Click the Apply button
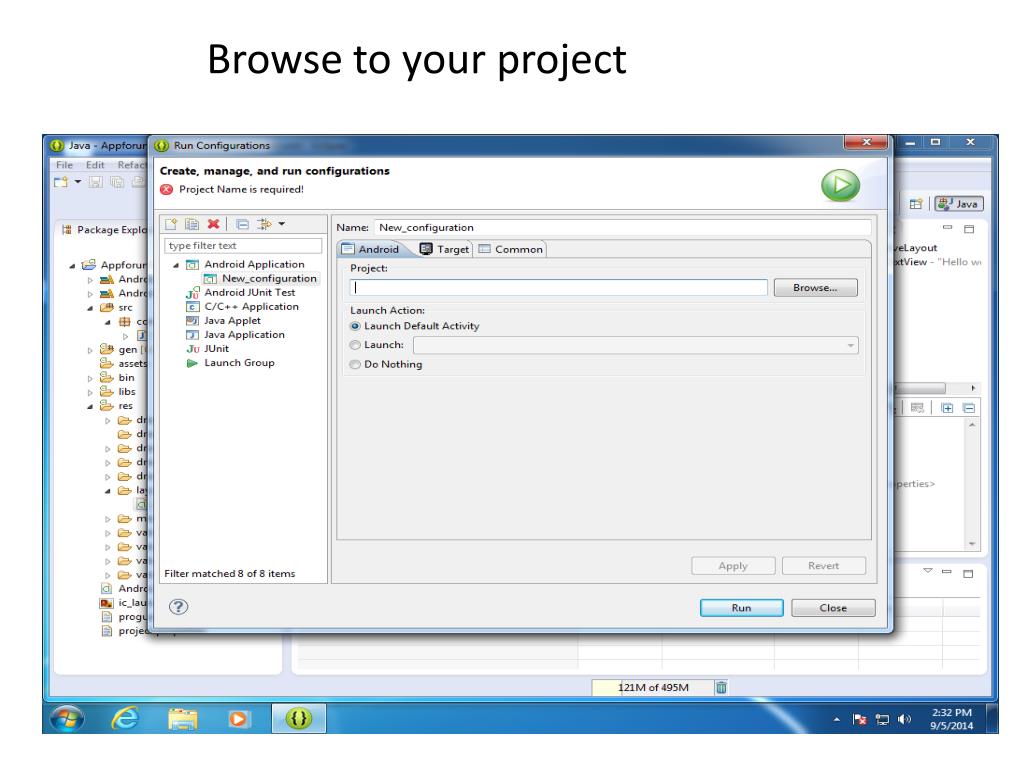1024x768 pixels. coord(733,566)
